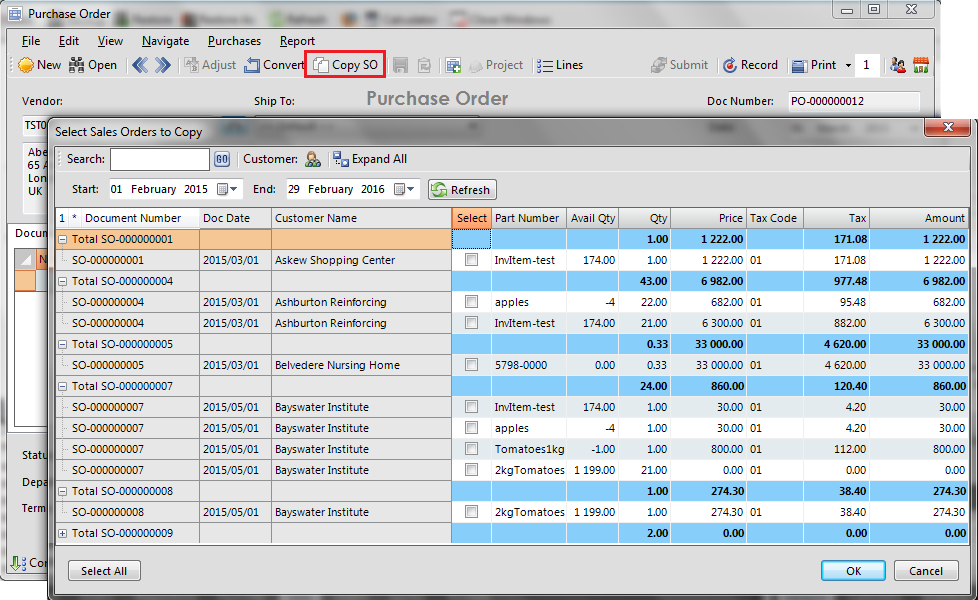Tick Select checkbox for Askew Shopping Center row
978x600 pixels.
471,260
